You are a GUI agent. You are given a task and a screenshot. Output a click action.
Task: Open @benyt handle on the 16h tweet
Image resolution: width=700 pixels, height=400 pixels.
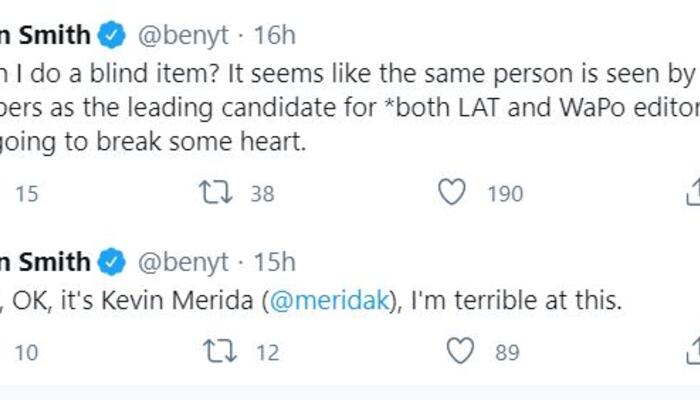pyautogui.click(x=183, y=36)
